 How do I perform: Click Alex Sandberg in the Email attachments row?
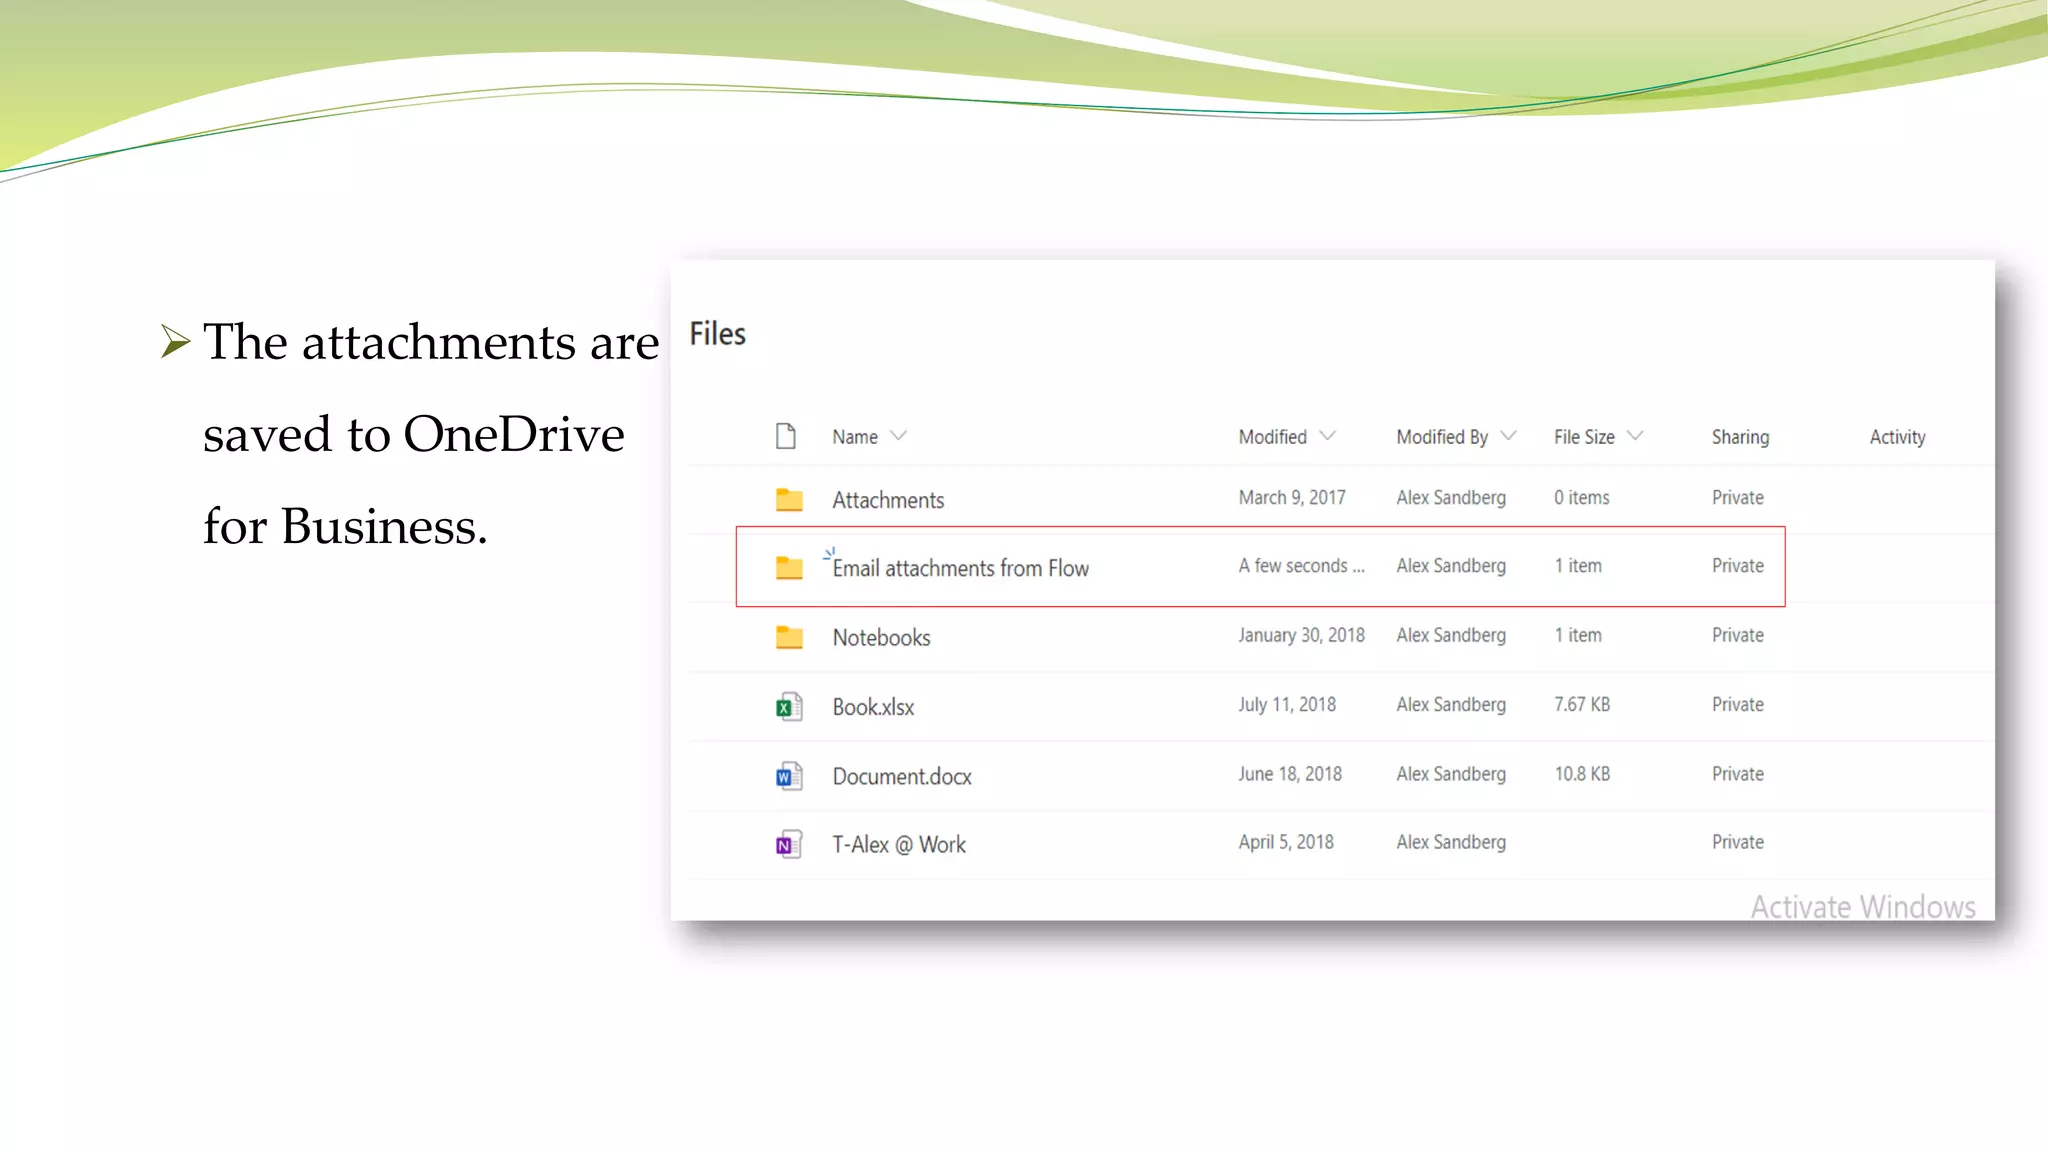point(1451,566)
